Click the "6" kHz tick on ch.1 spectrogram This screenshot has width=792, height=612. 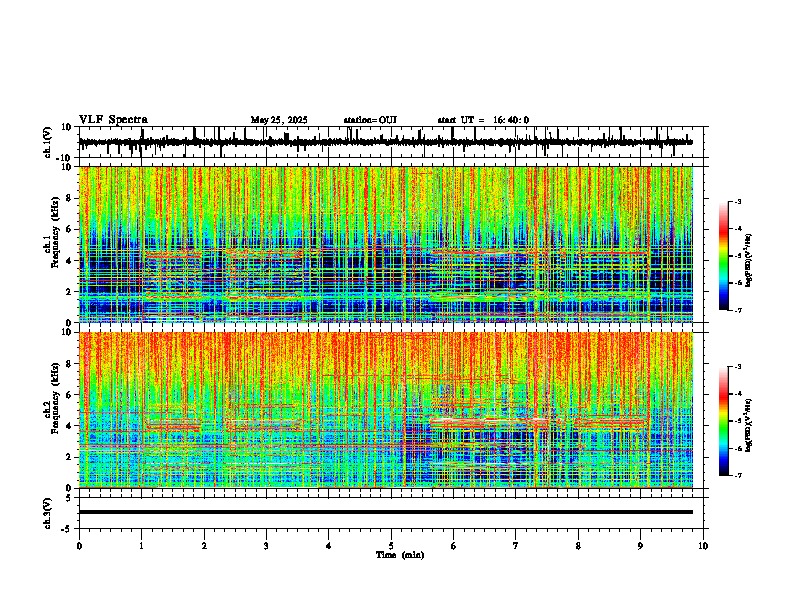(69, 229)
